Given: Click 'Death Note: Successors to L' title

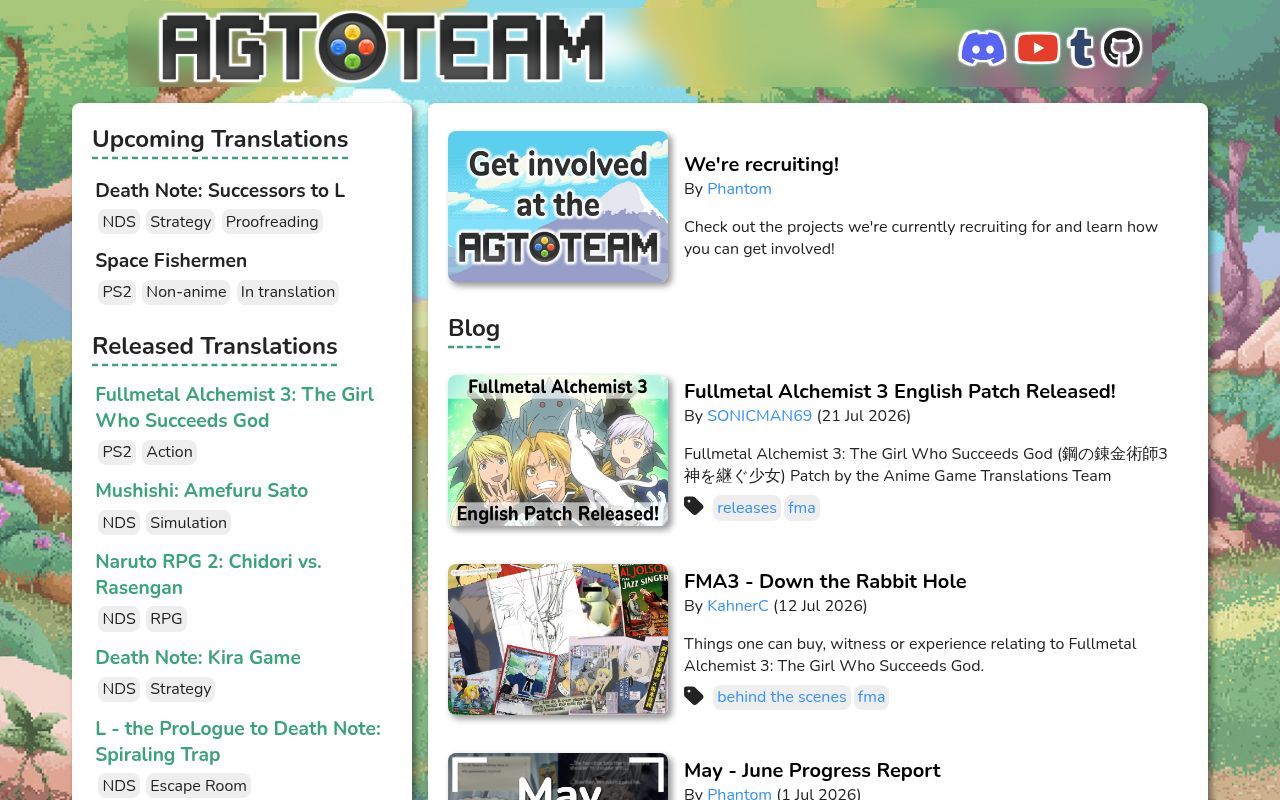Looking at the screenshot, I should coord(220,190).
